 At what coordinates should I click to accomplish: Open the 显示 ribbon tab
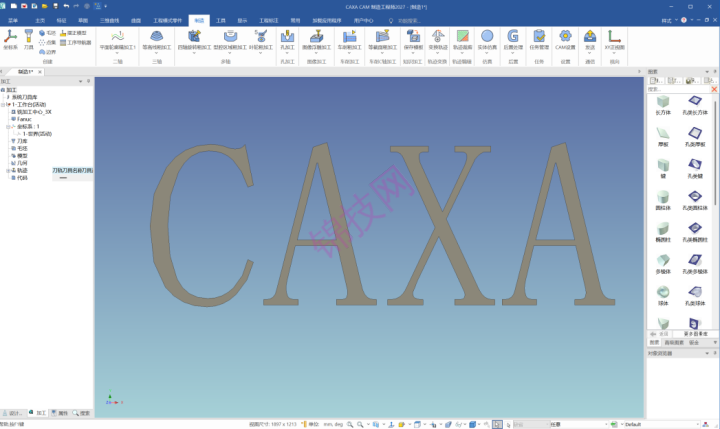(242, 21)
